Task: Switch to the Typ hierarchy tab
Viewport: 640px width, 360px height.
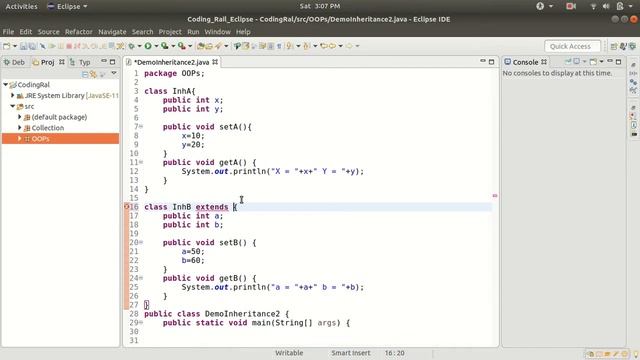Action: click(x=80, y=62)
